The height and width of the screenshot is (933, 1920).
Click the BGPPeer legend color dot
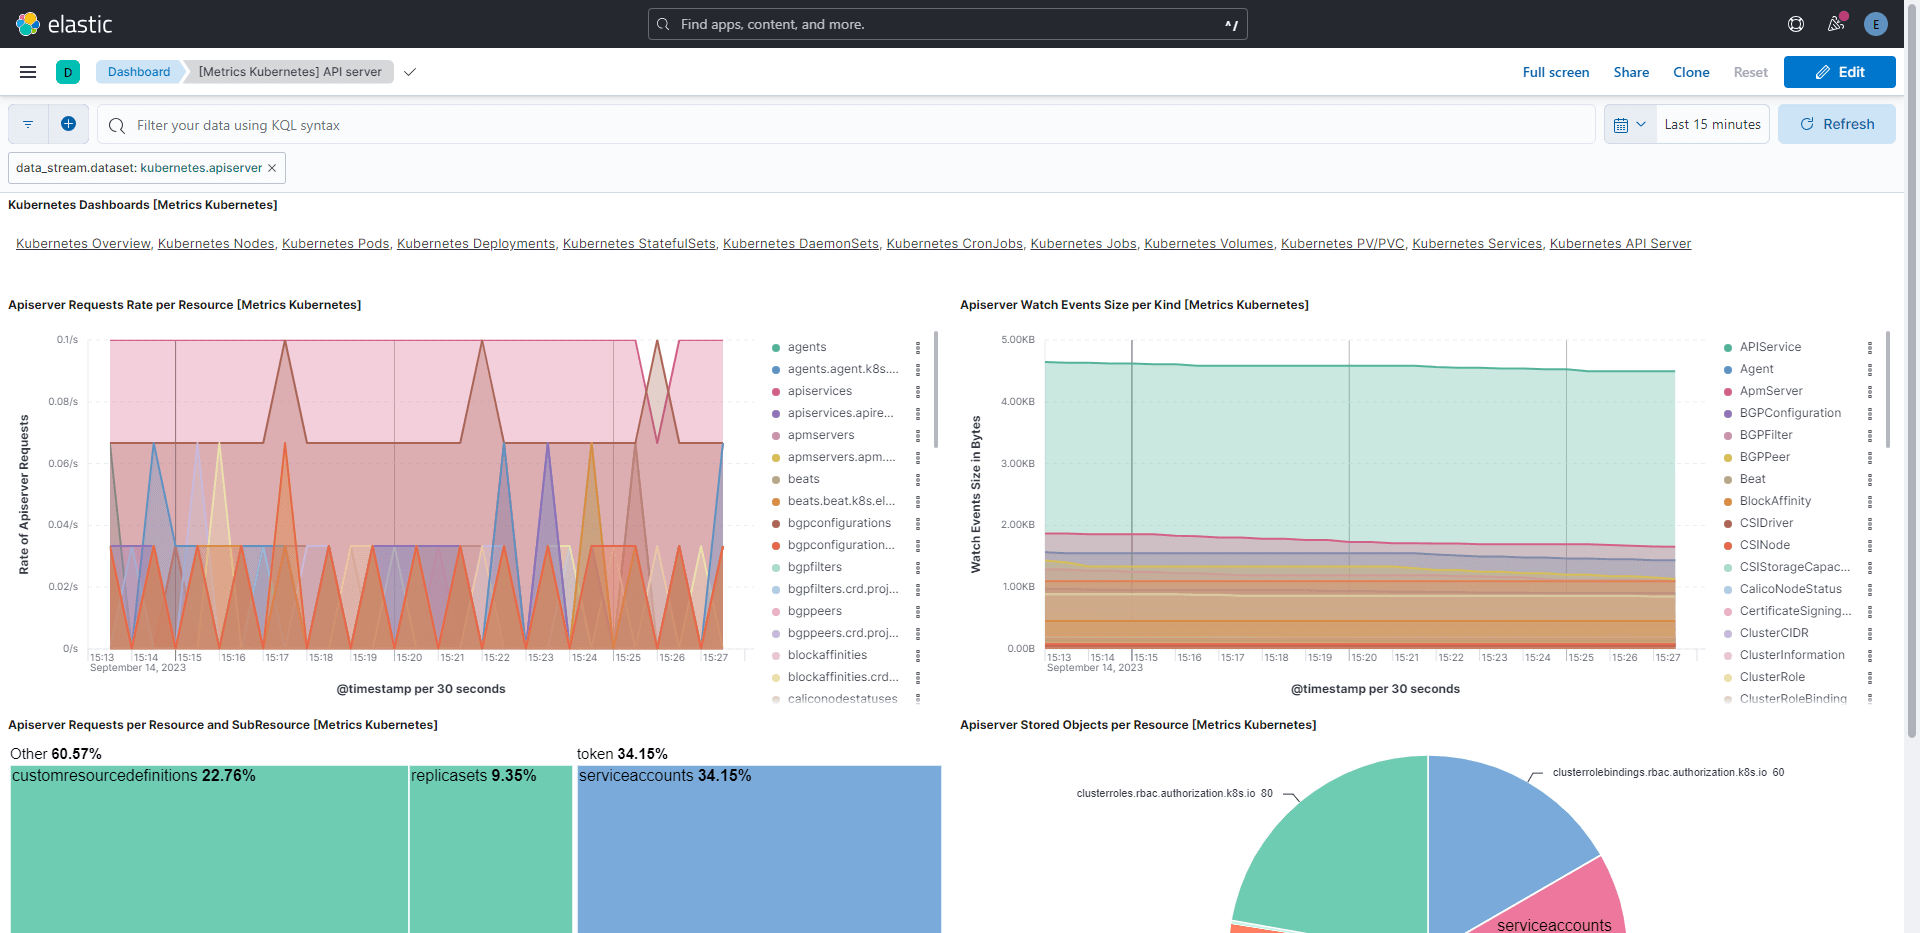1728,458
